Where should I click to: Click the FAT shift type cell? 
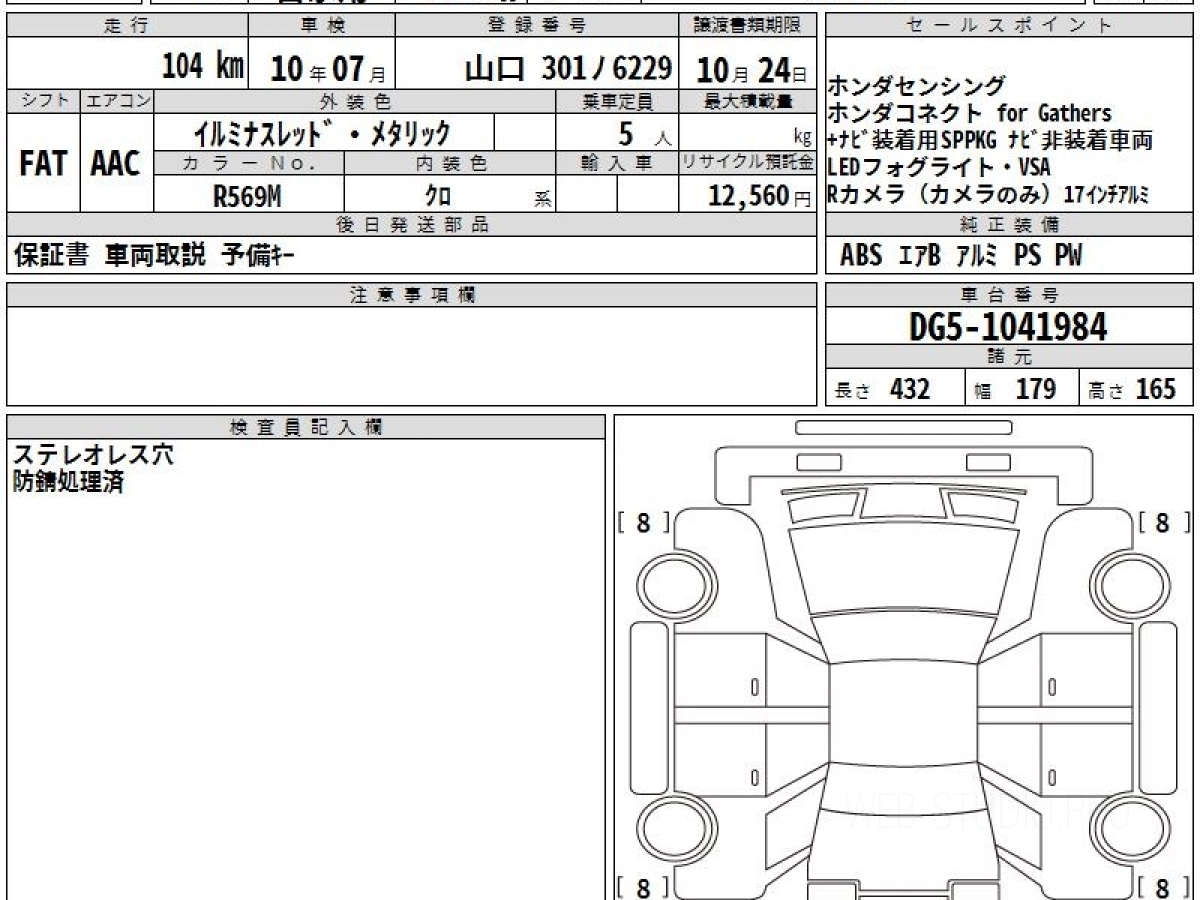click(x=43, y=164)
